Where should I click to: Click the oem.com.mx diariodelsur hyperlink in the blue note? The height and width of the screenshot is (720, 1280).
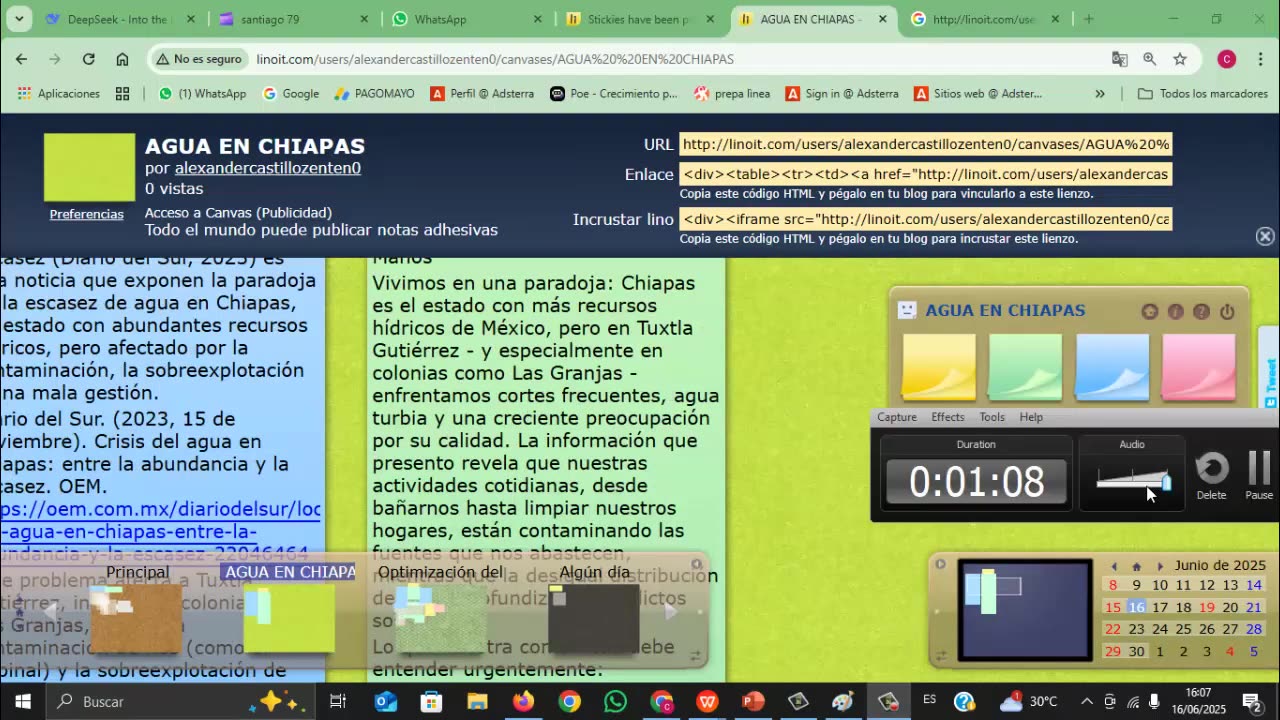coord(160,531)
